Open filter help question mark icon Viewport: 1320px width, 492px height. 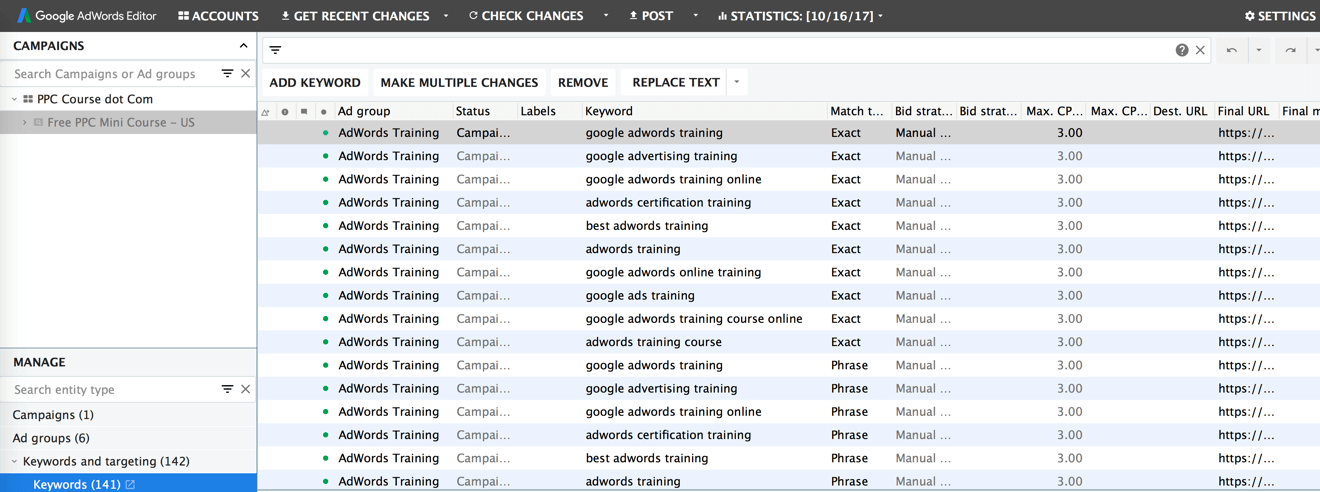pos(1182,50)
